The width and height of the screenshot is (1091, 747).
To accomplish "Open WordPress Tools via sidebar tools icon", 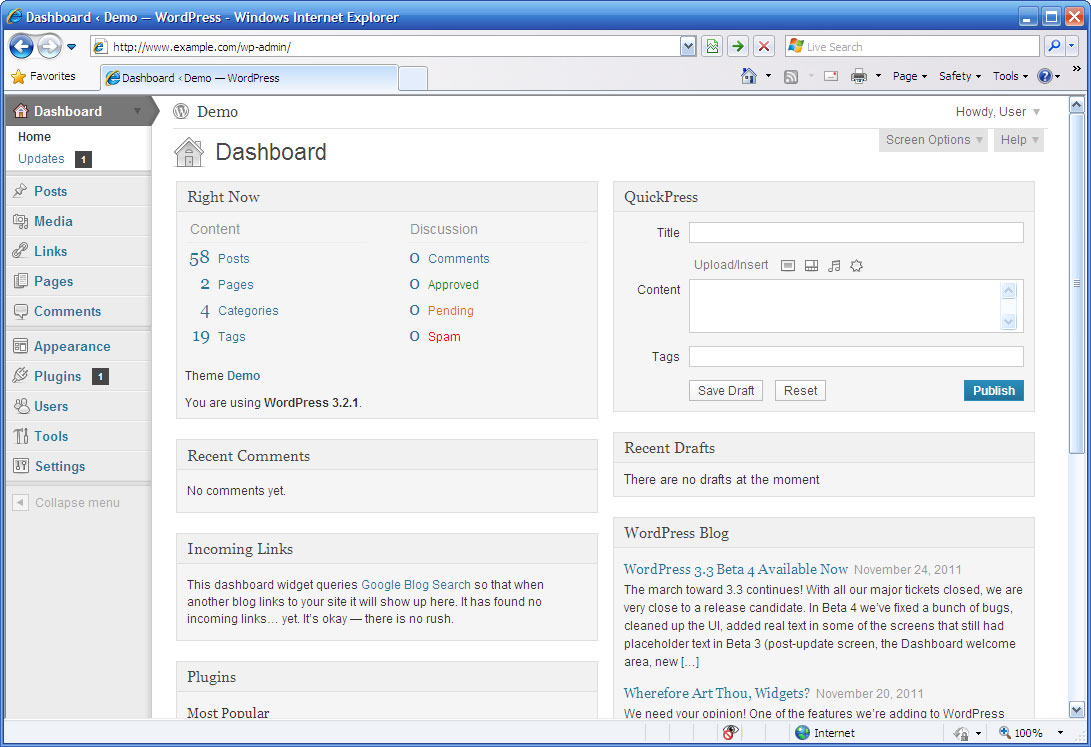I will click(20, 436).
